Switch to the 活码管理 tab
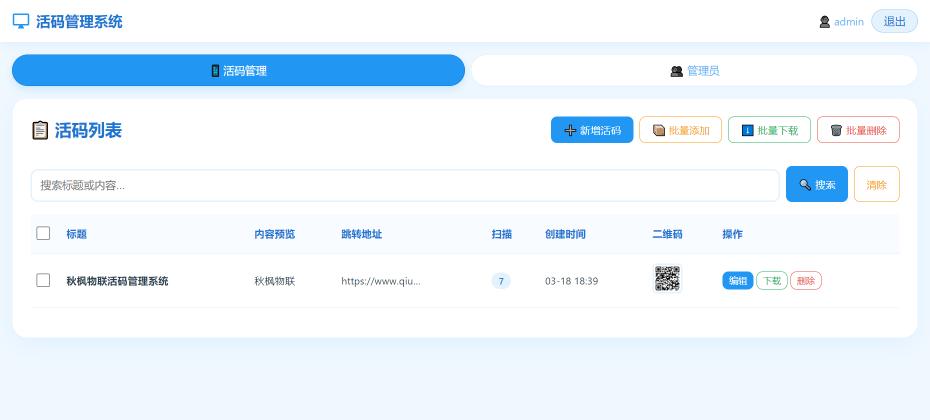Image resolution: width=930 pixels, height=420 pixels. (238, 71)
